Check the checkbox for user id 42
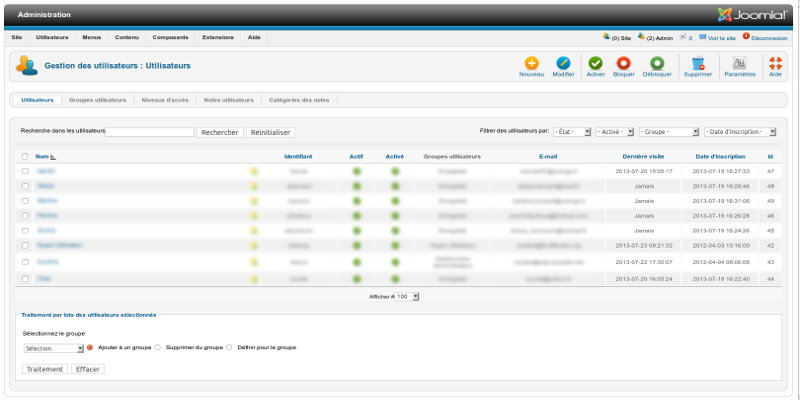Screen dimensions: 800x400 coord(25,245)
